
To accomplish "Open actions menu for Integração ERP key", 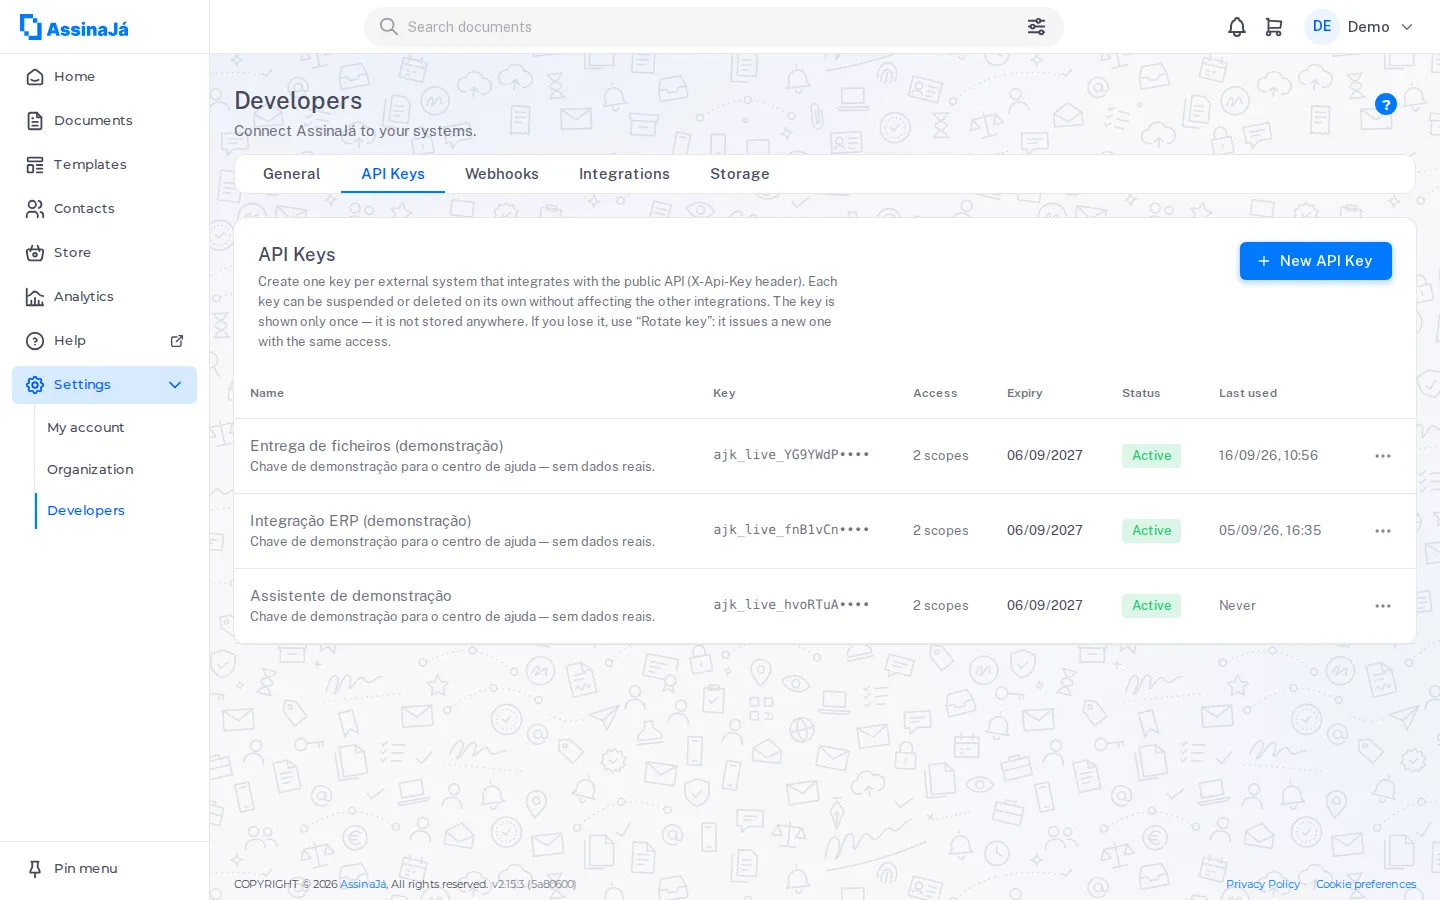I will [1383, 531].
